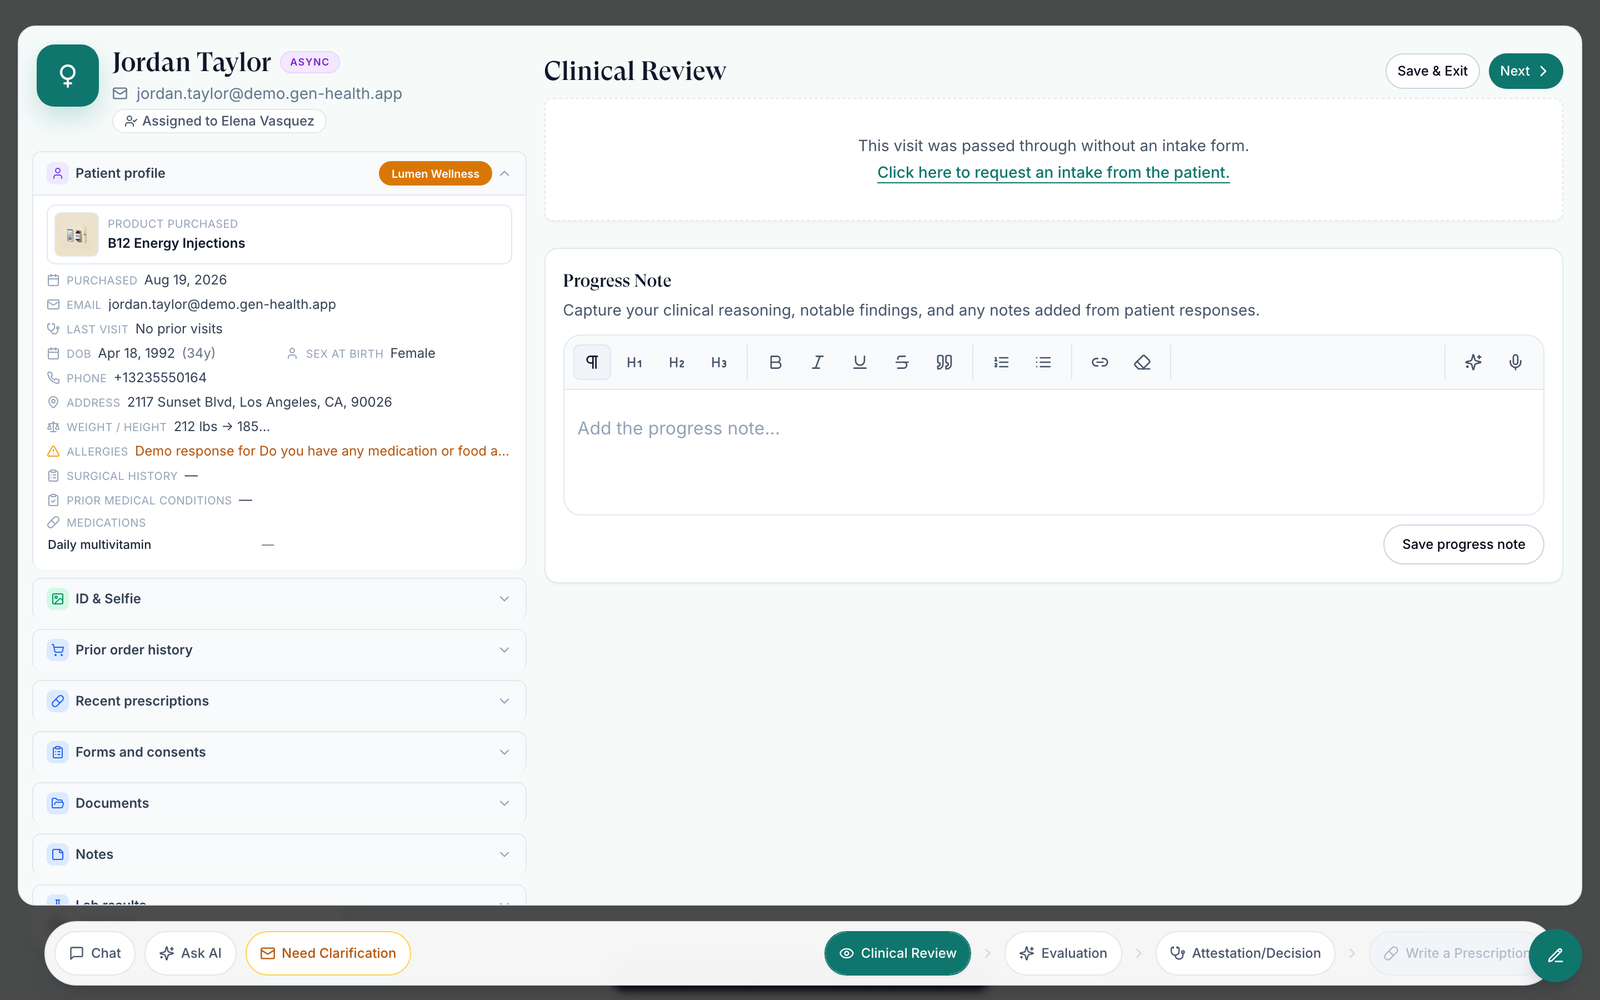Go to the Attestation/Decision step
1600x1000 pixels.
point(1245,953)
